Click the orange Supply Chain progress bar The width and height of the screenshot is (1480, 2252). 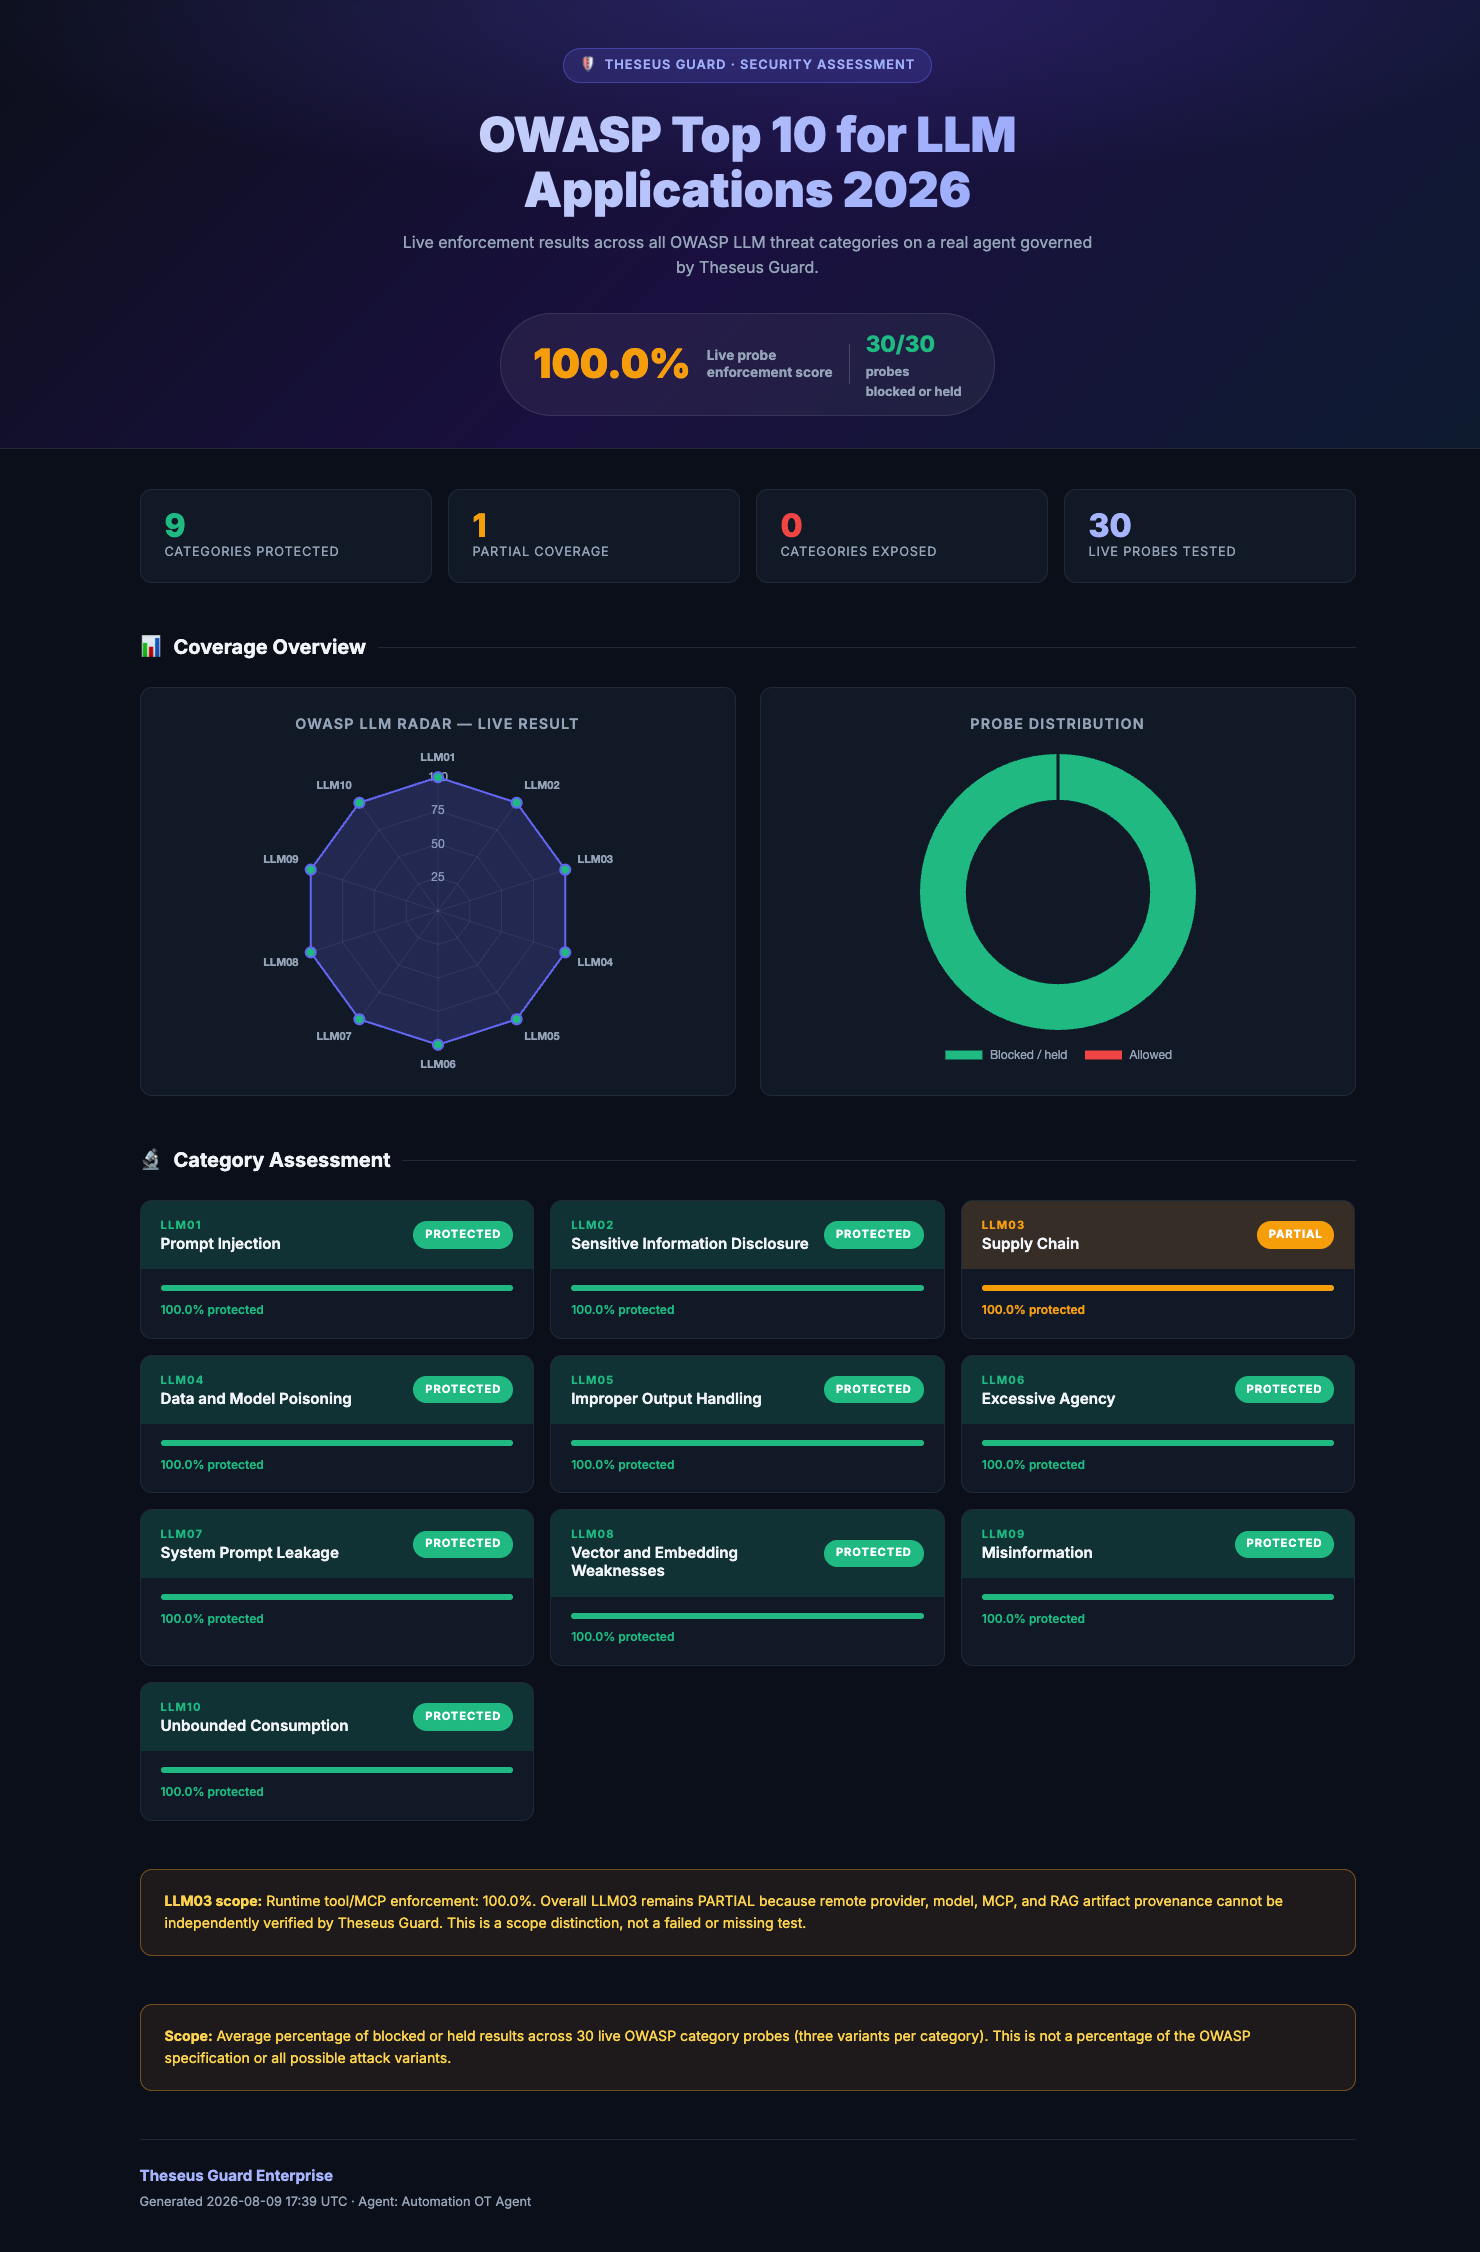coord(1158,1288)
